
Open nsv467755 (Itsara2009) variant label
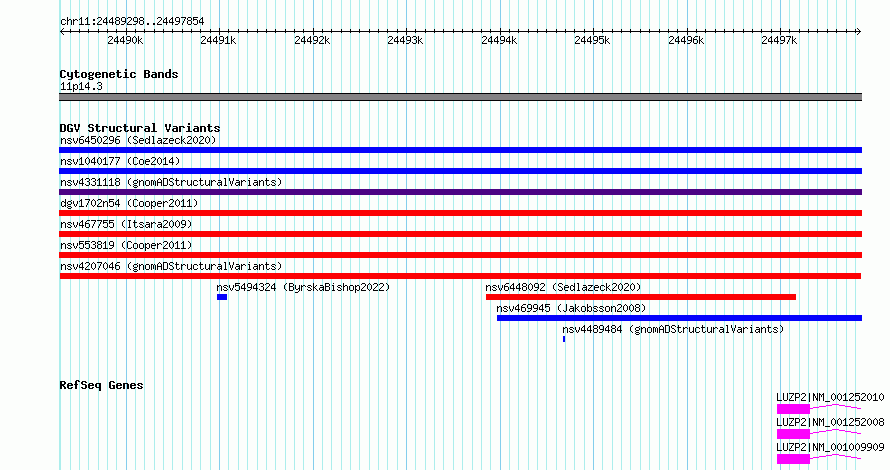(126, 224)
